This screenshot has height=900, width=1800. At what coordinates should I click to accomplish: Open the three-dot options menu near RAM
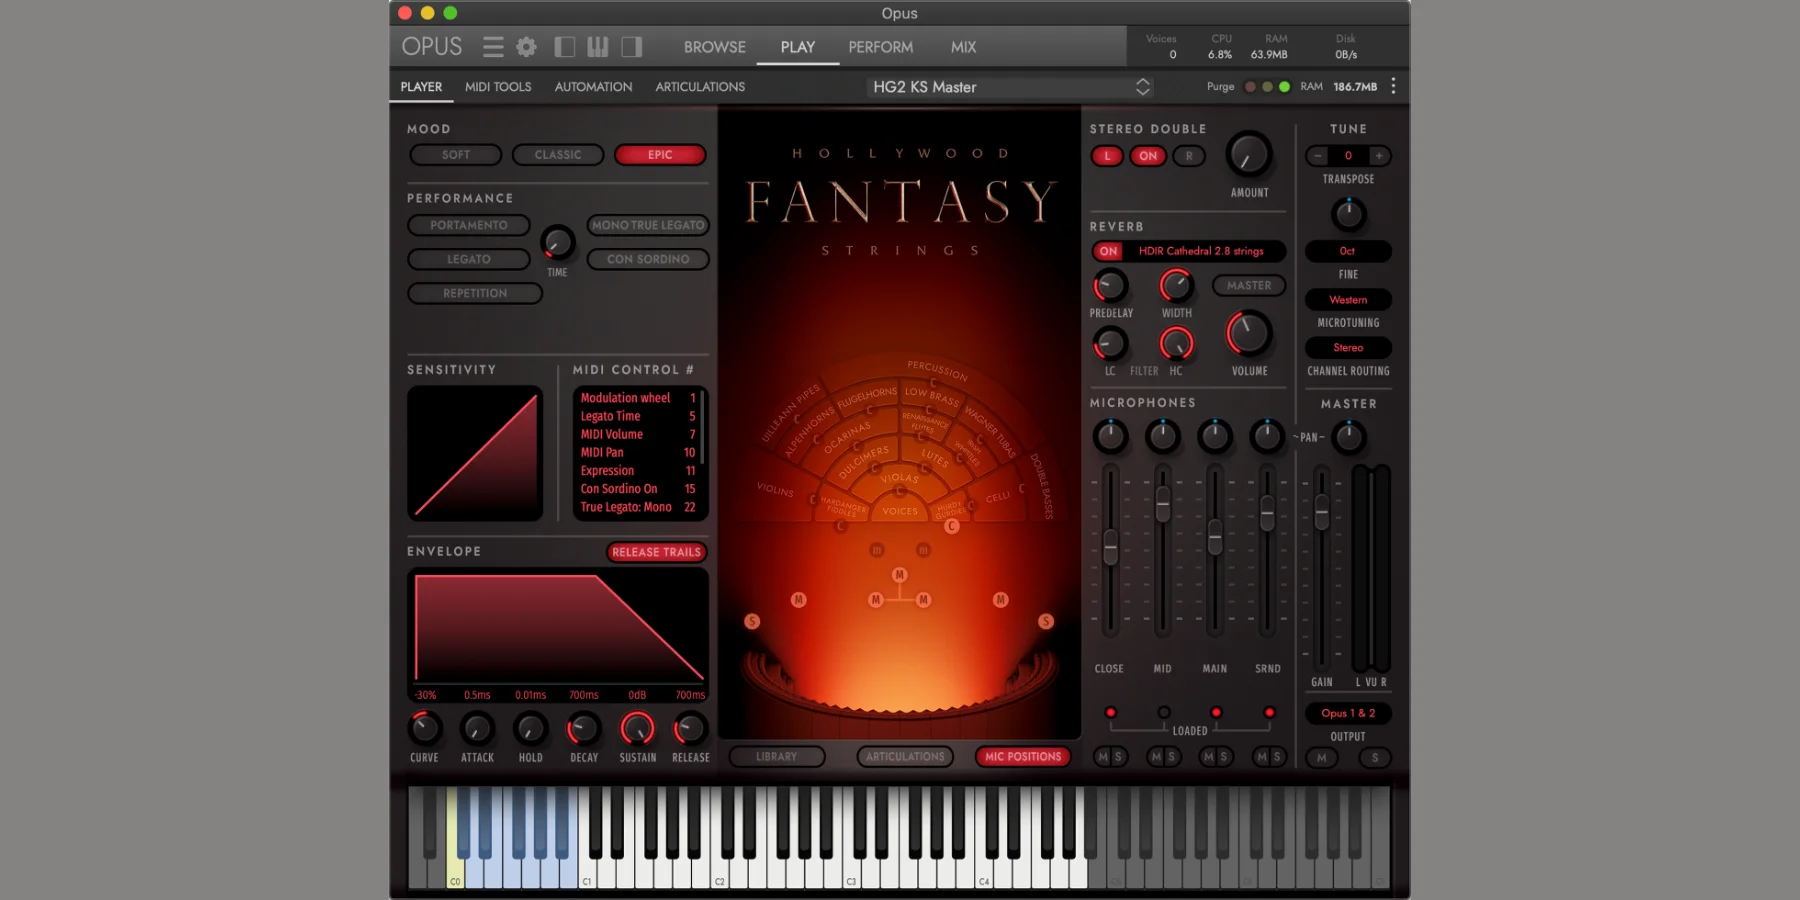1393,87
